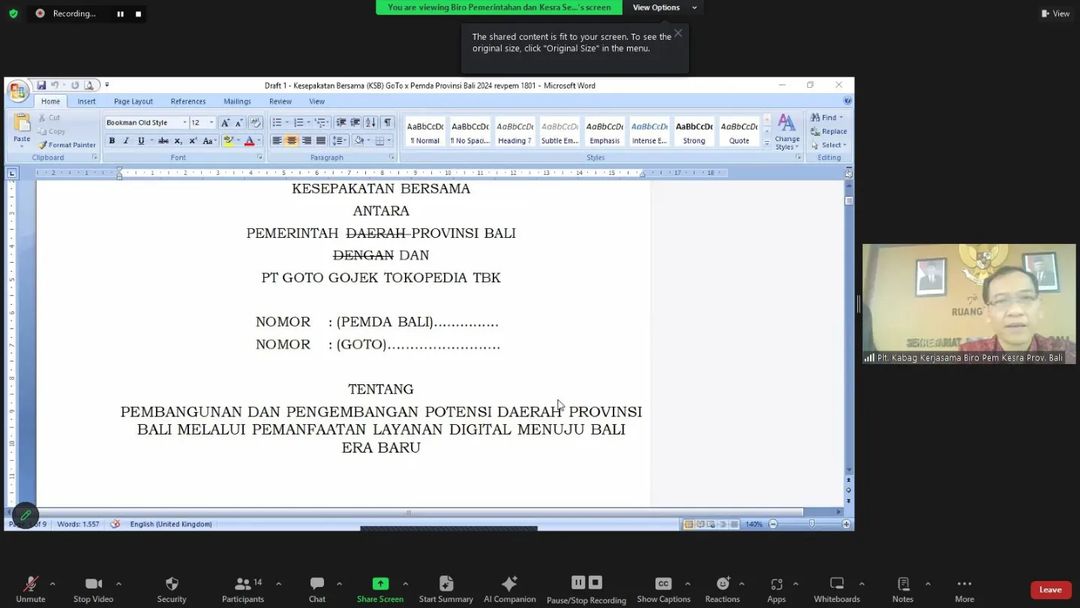Open Reactions menu
This screenshot has width=1080, height=608.
(x=722, y=589)
